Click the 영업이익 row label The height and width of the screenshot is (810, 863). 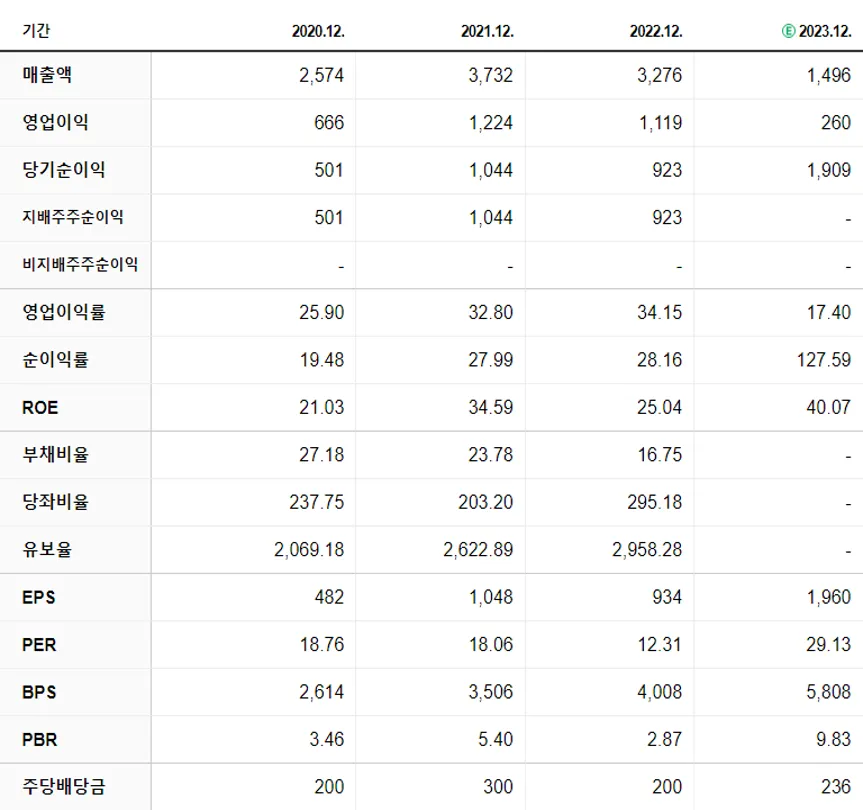(x=55, y=122)
